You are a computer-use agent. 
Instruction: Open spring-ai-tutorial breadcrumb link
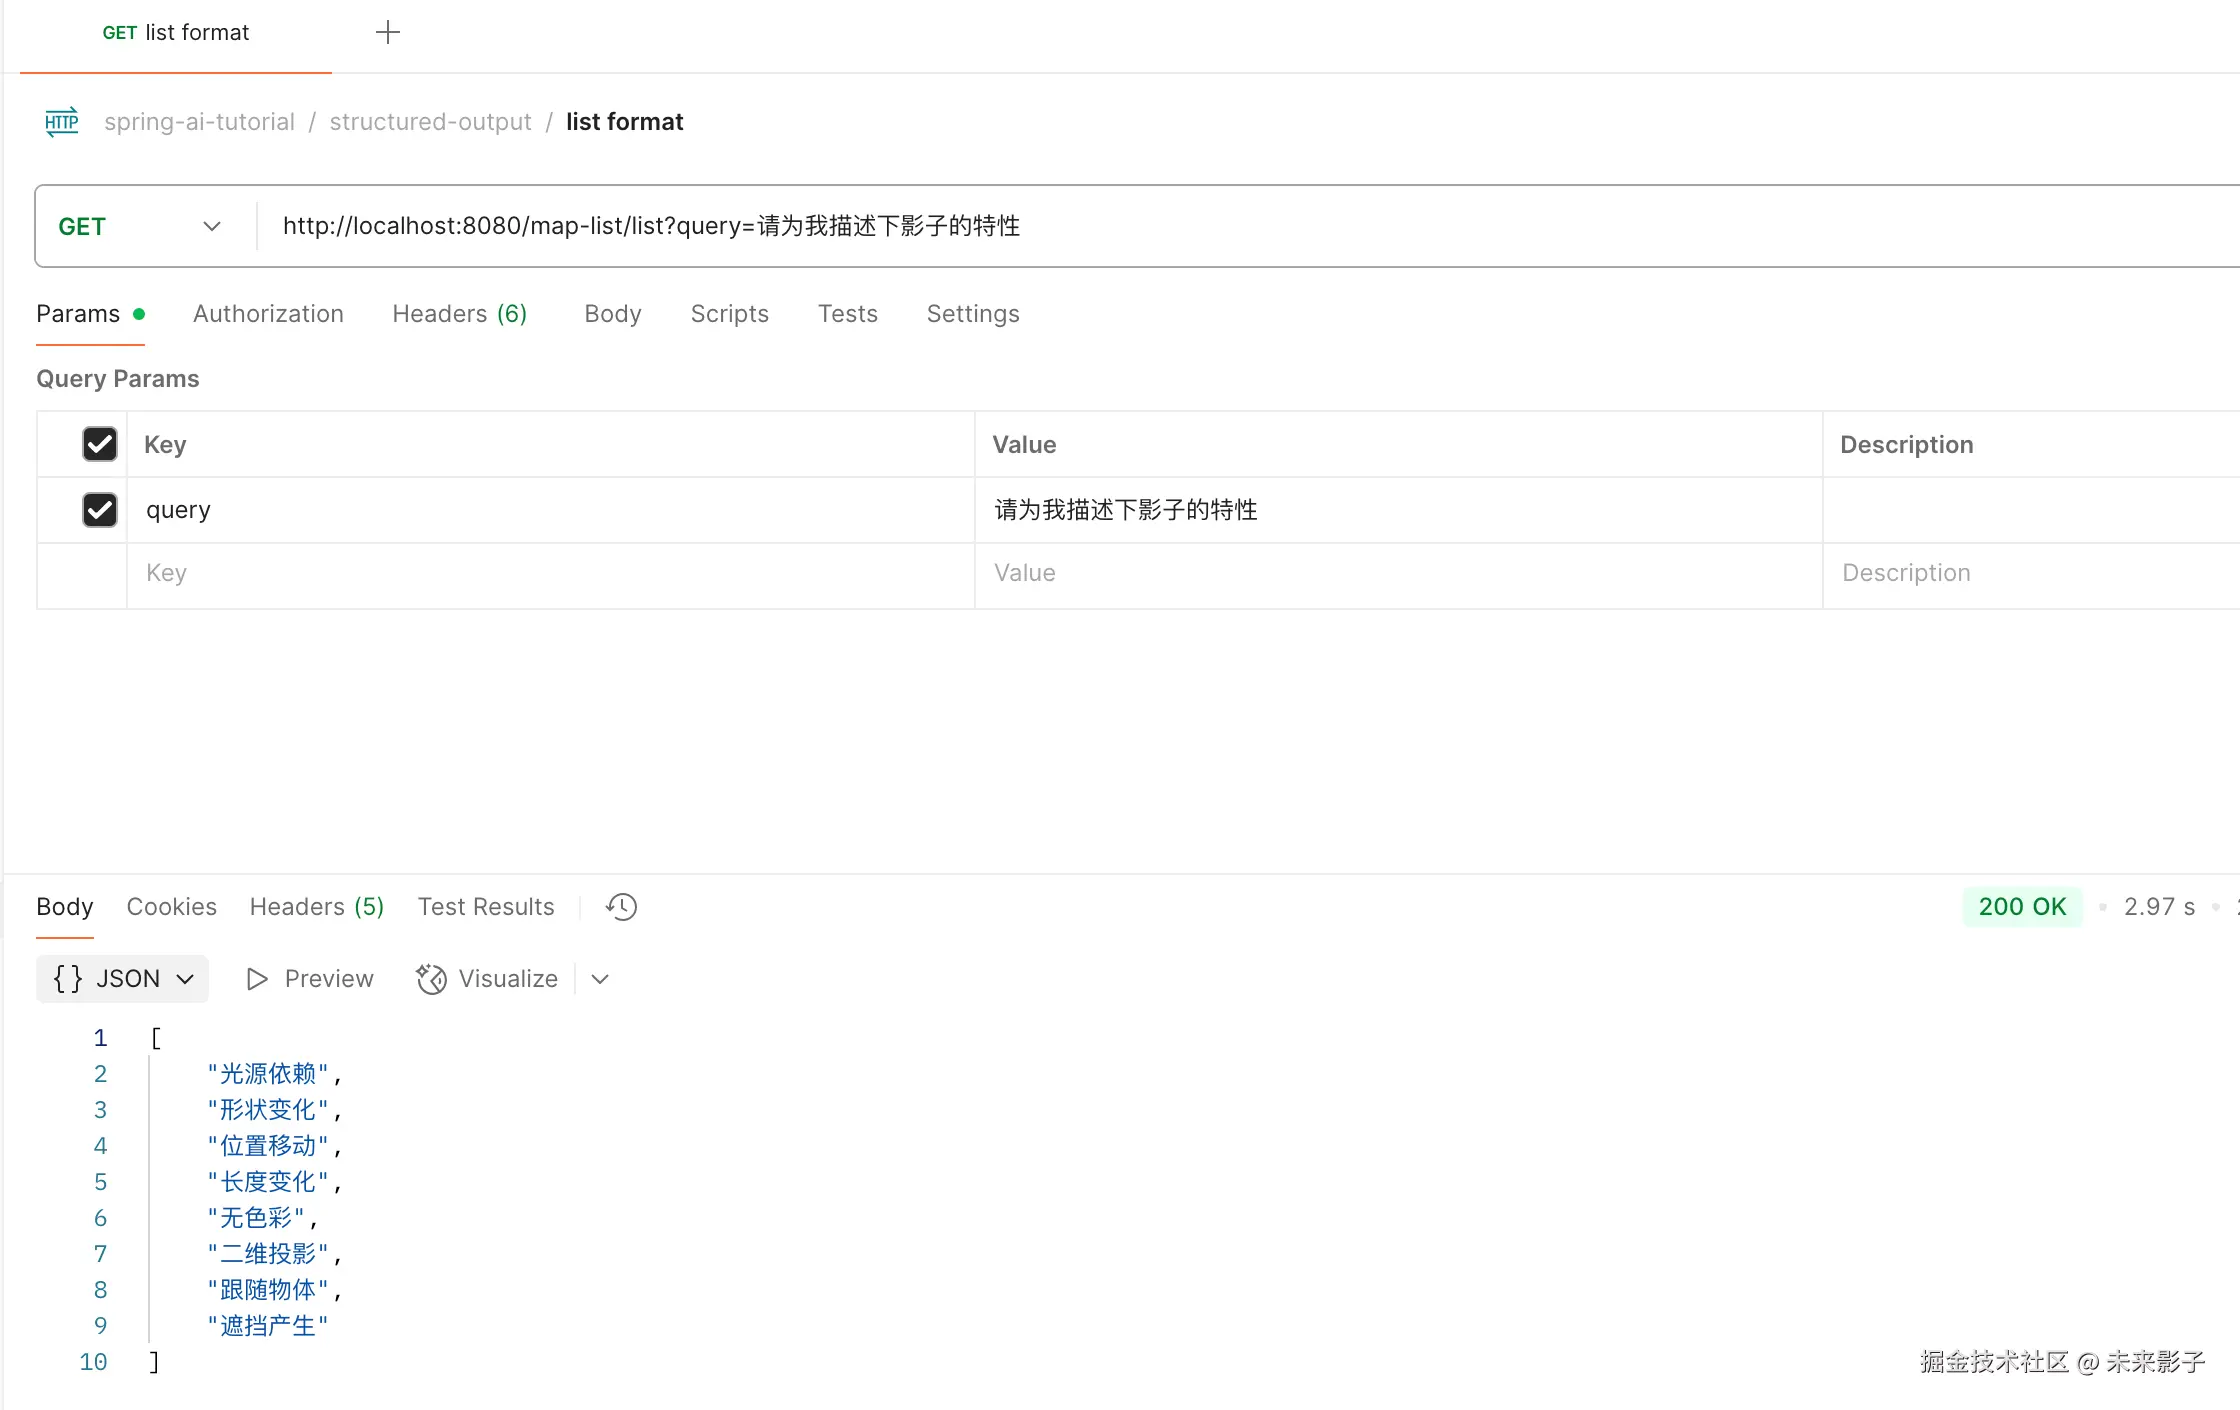[199, 122]
